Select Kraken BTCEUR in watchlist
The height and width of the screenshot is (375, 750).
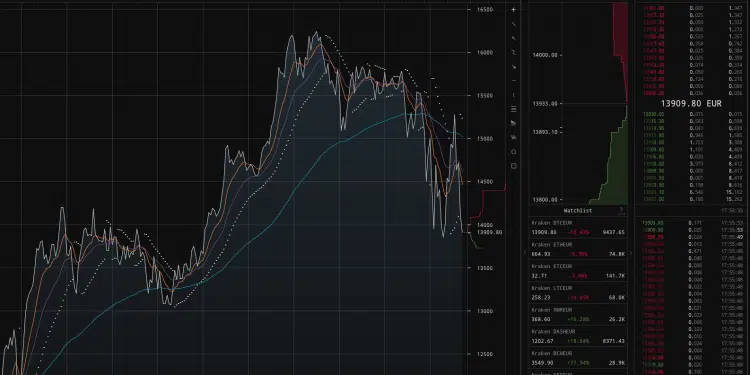tap(578, 228)
